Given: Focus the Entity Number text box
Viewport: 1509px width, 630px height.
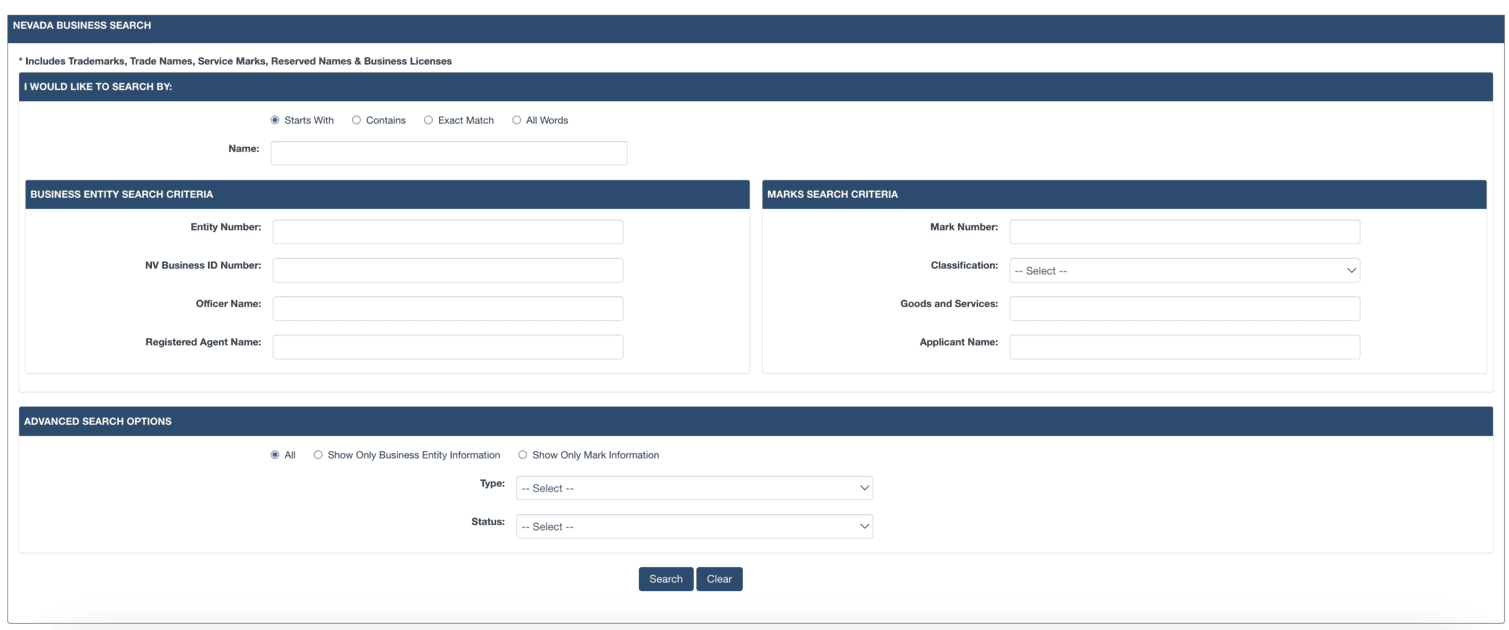Looking at the screenshot, I should [x=447, y=232].
